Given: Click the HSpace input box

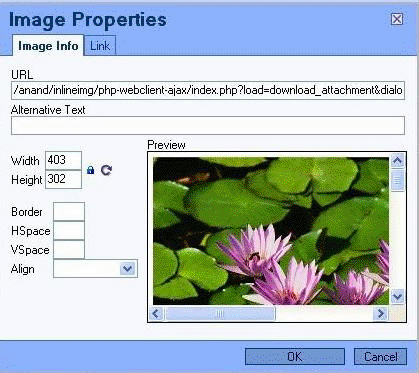Looking at the screenshot, I should coord(69,231).
